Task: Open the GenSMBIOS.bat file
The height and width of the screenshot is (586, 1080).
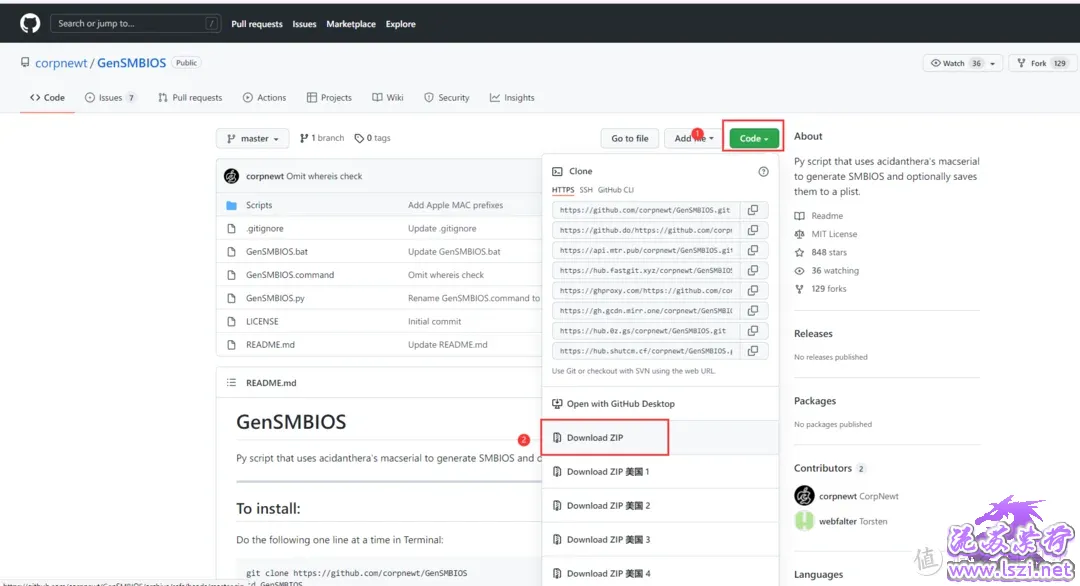Action: (x=277, y=252)
